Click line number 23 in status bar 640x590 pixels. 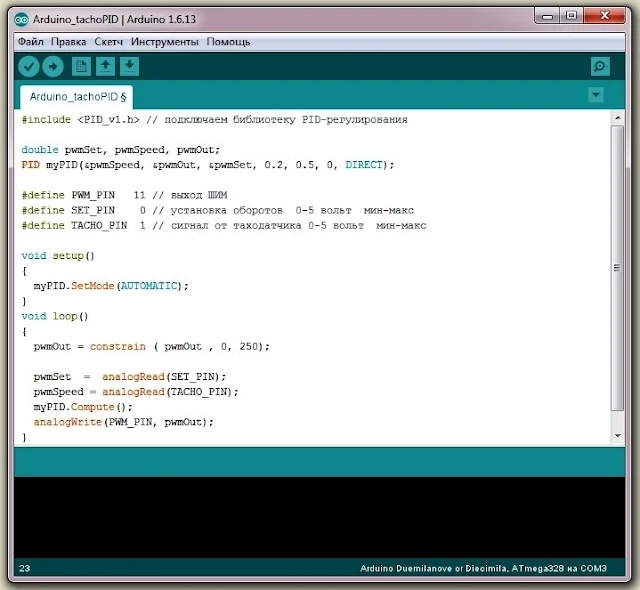[x=24, y=568]
